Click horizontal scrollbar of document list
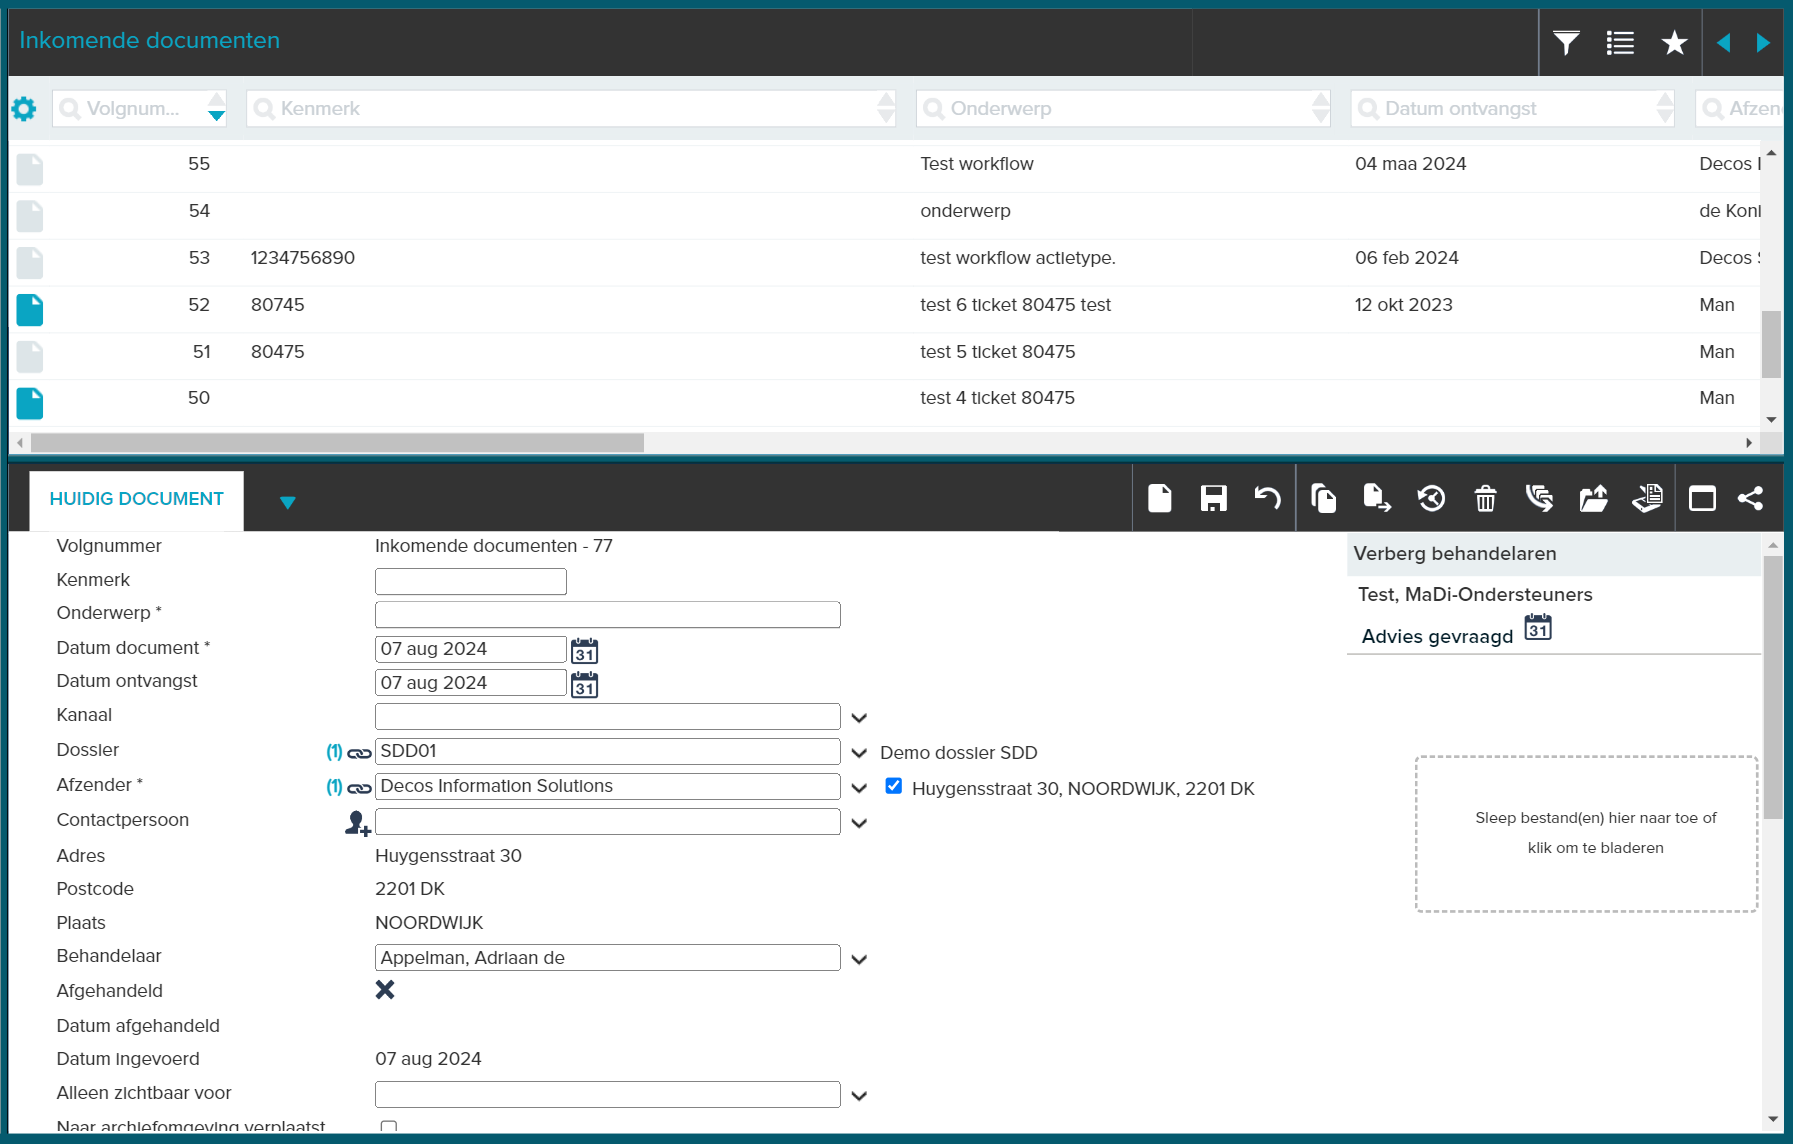 [x=337, y=442]
